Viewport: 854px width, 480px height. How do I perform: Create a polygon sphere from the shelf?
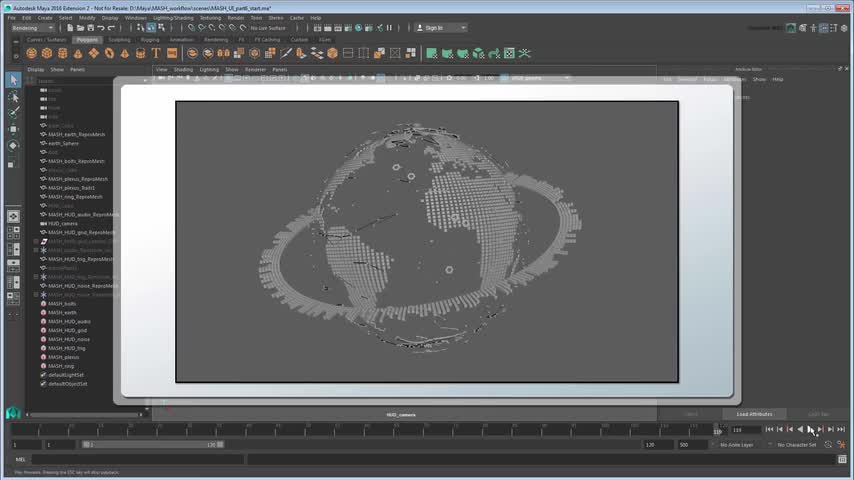click(31, 53)
